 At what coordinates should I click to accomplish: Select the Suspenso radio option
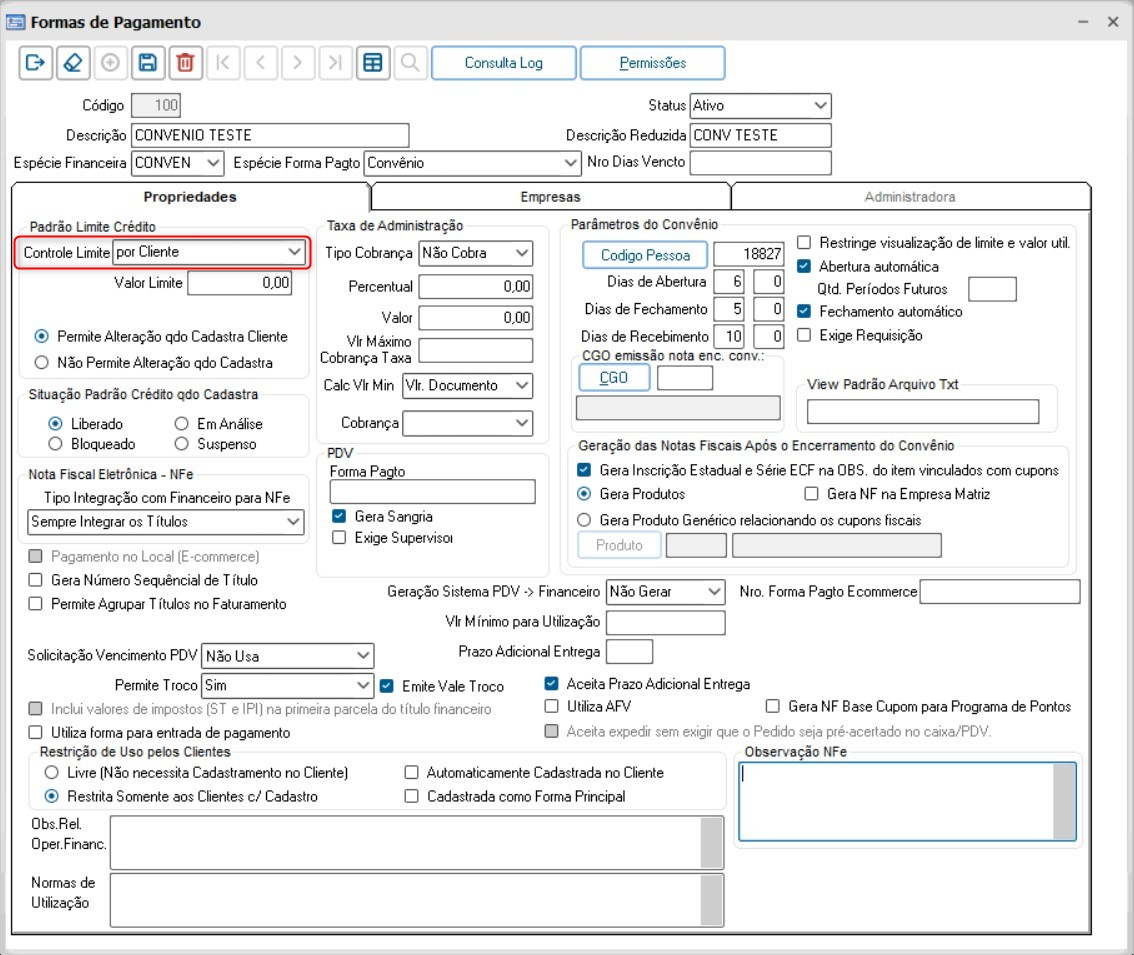(182, 443)
